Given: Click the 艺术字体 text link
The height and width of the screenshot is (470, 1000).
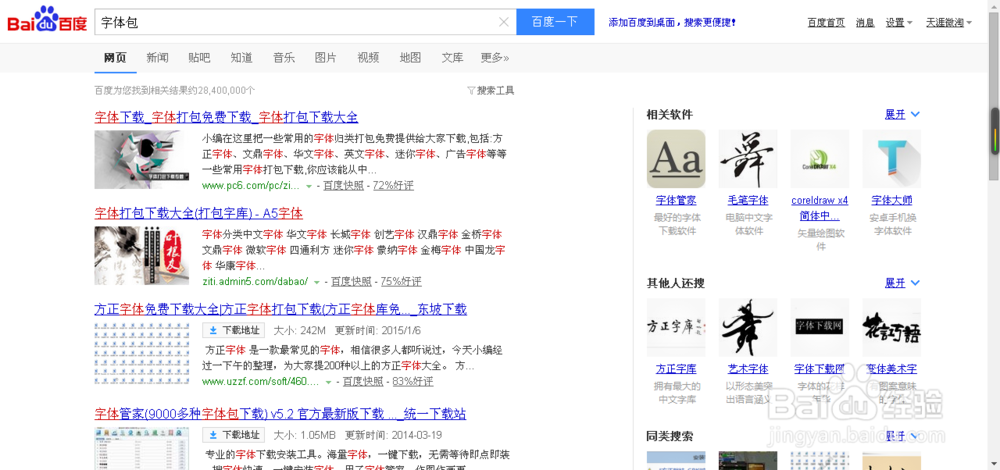Looking at the screenshot, I should [x=748, y=369].
